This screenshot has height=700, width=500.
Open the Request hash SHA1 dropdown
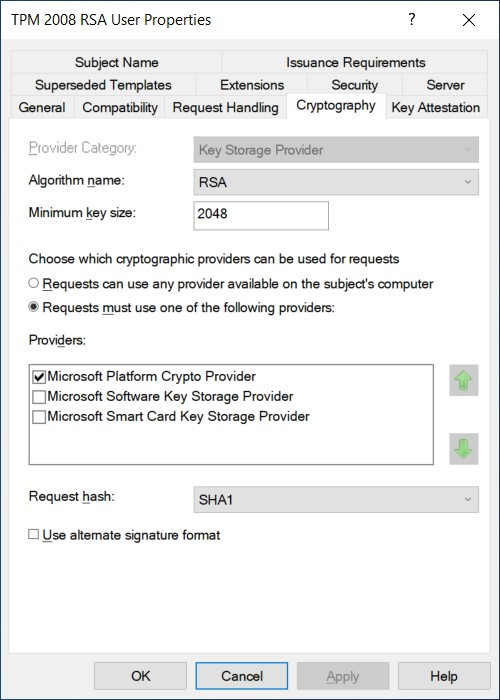[x=336, y=500]
